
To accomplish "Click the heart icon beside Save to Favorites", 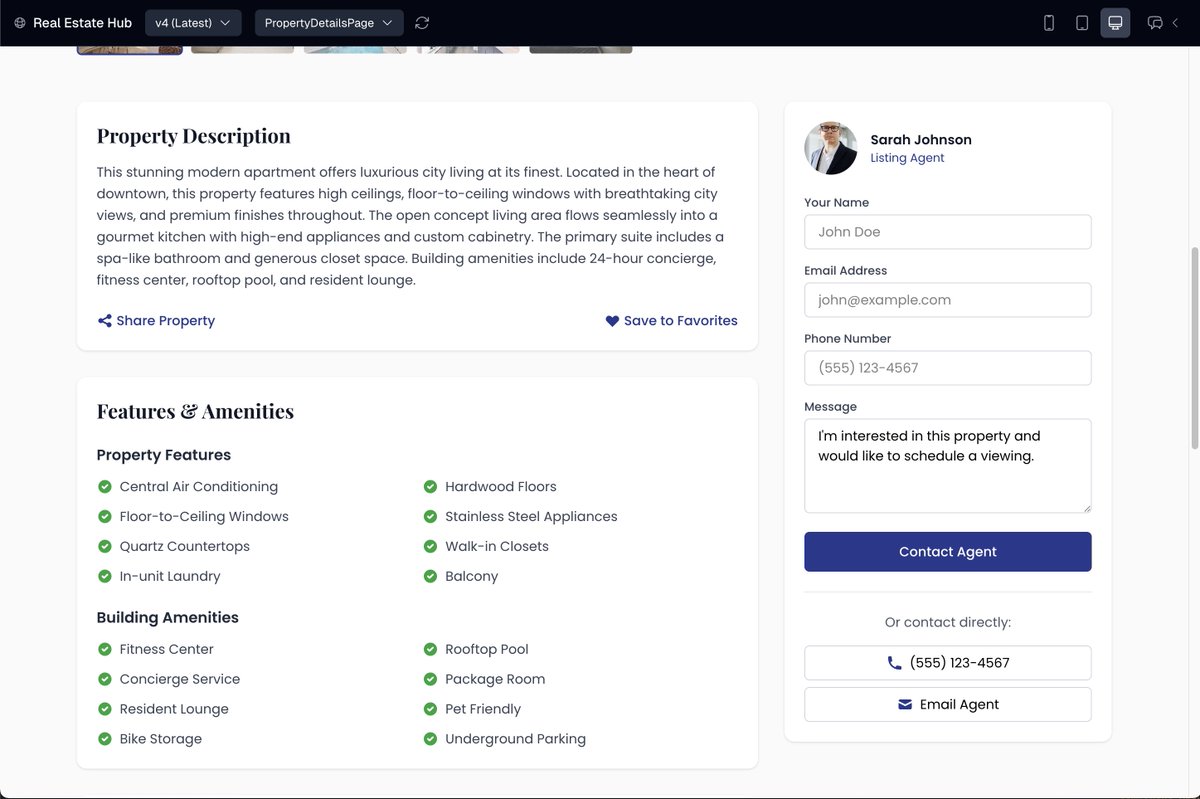I will (x=612, y=321).
